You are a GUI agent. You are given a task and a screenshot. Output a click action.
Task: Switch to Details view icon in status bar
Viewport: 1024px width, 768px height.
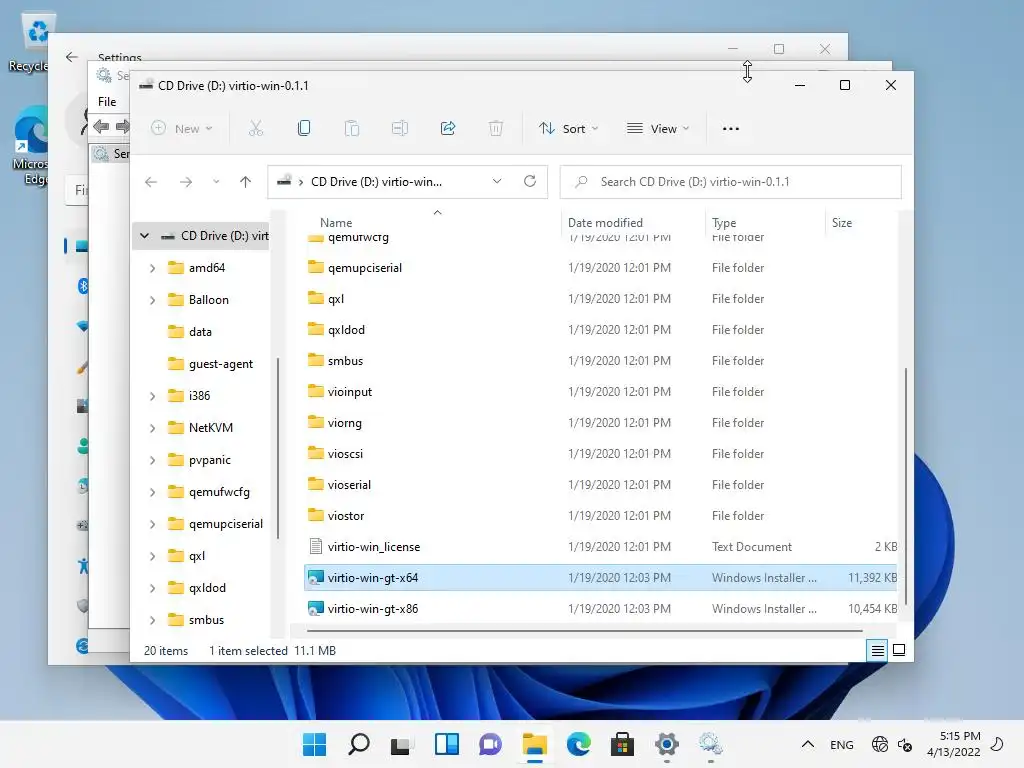877,650
